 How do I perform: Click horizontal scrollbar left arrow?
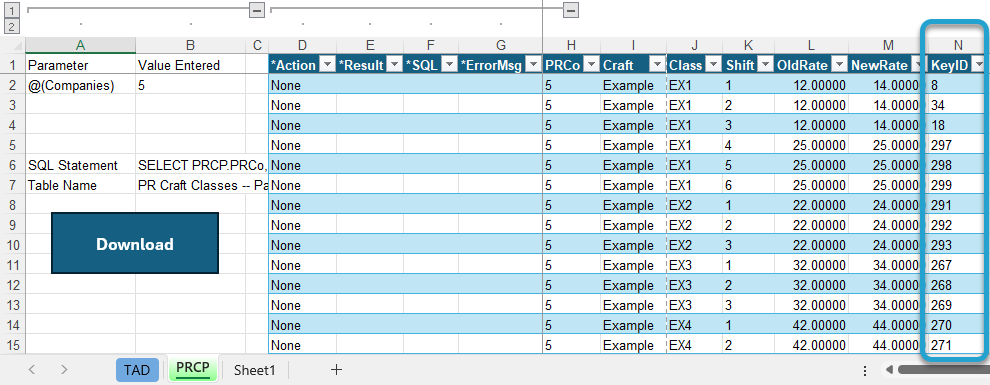pos(889,370)
